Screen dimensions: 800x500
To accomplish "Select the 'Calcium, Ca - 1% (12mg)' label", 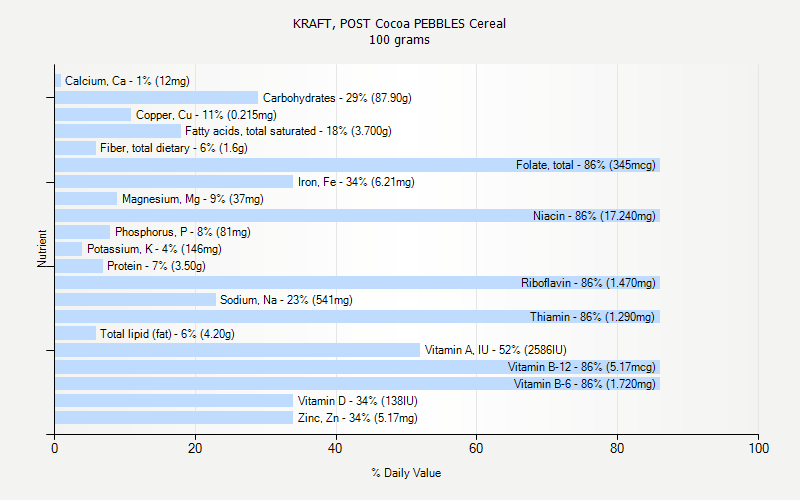I will pyautogui.click(x=127, y=81).
